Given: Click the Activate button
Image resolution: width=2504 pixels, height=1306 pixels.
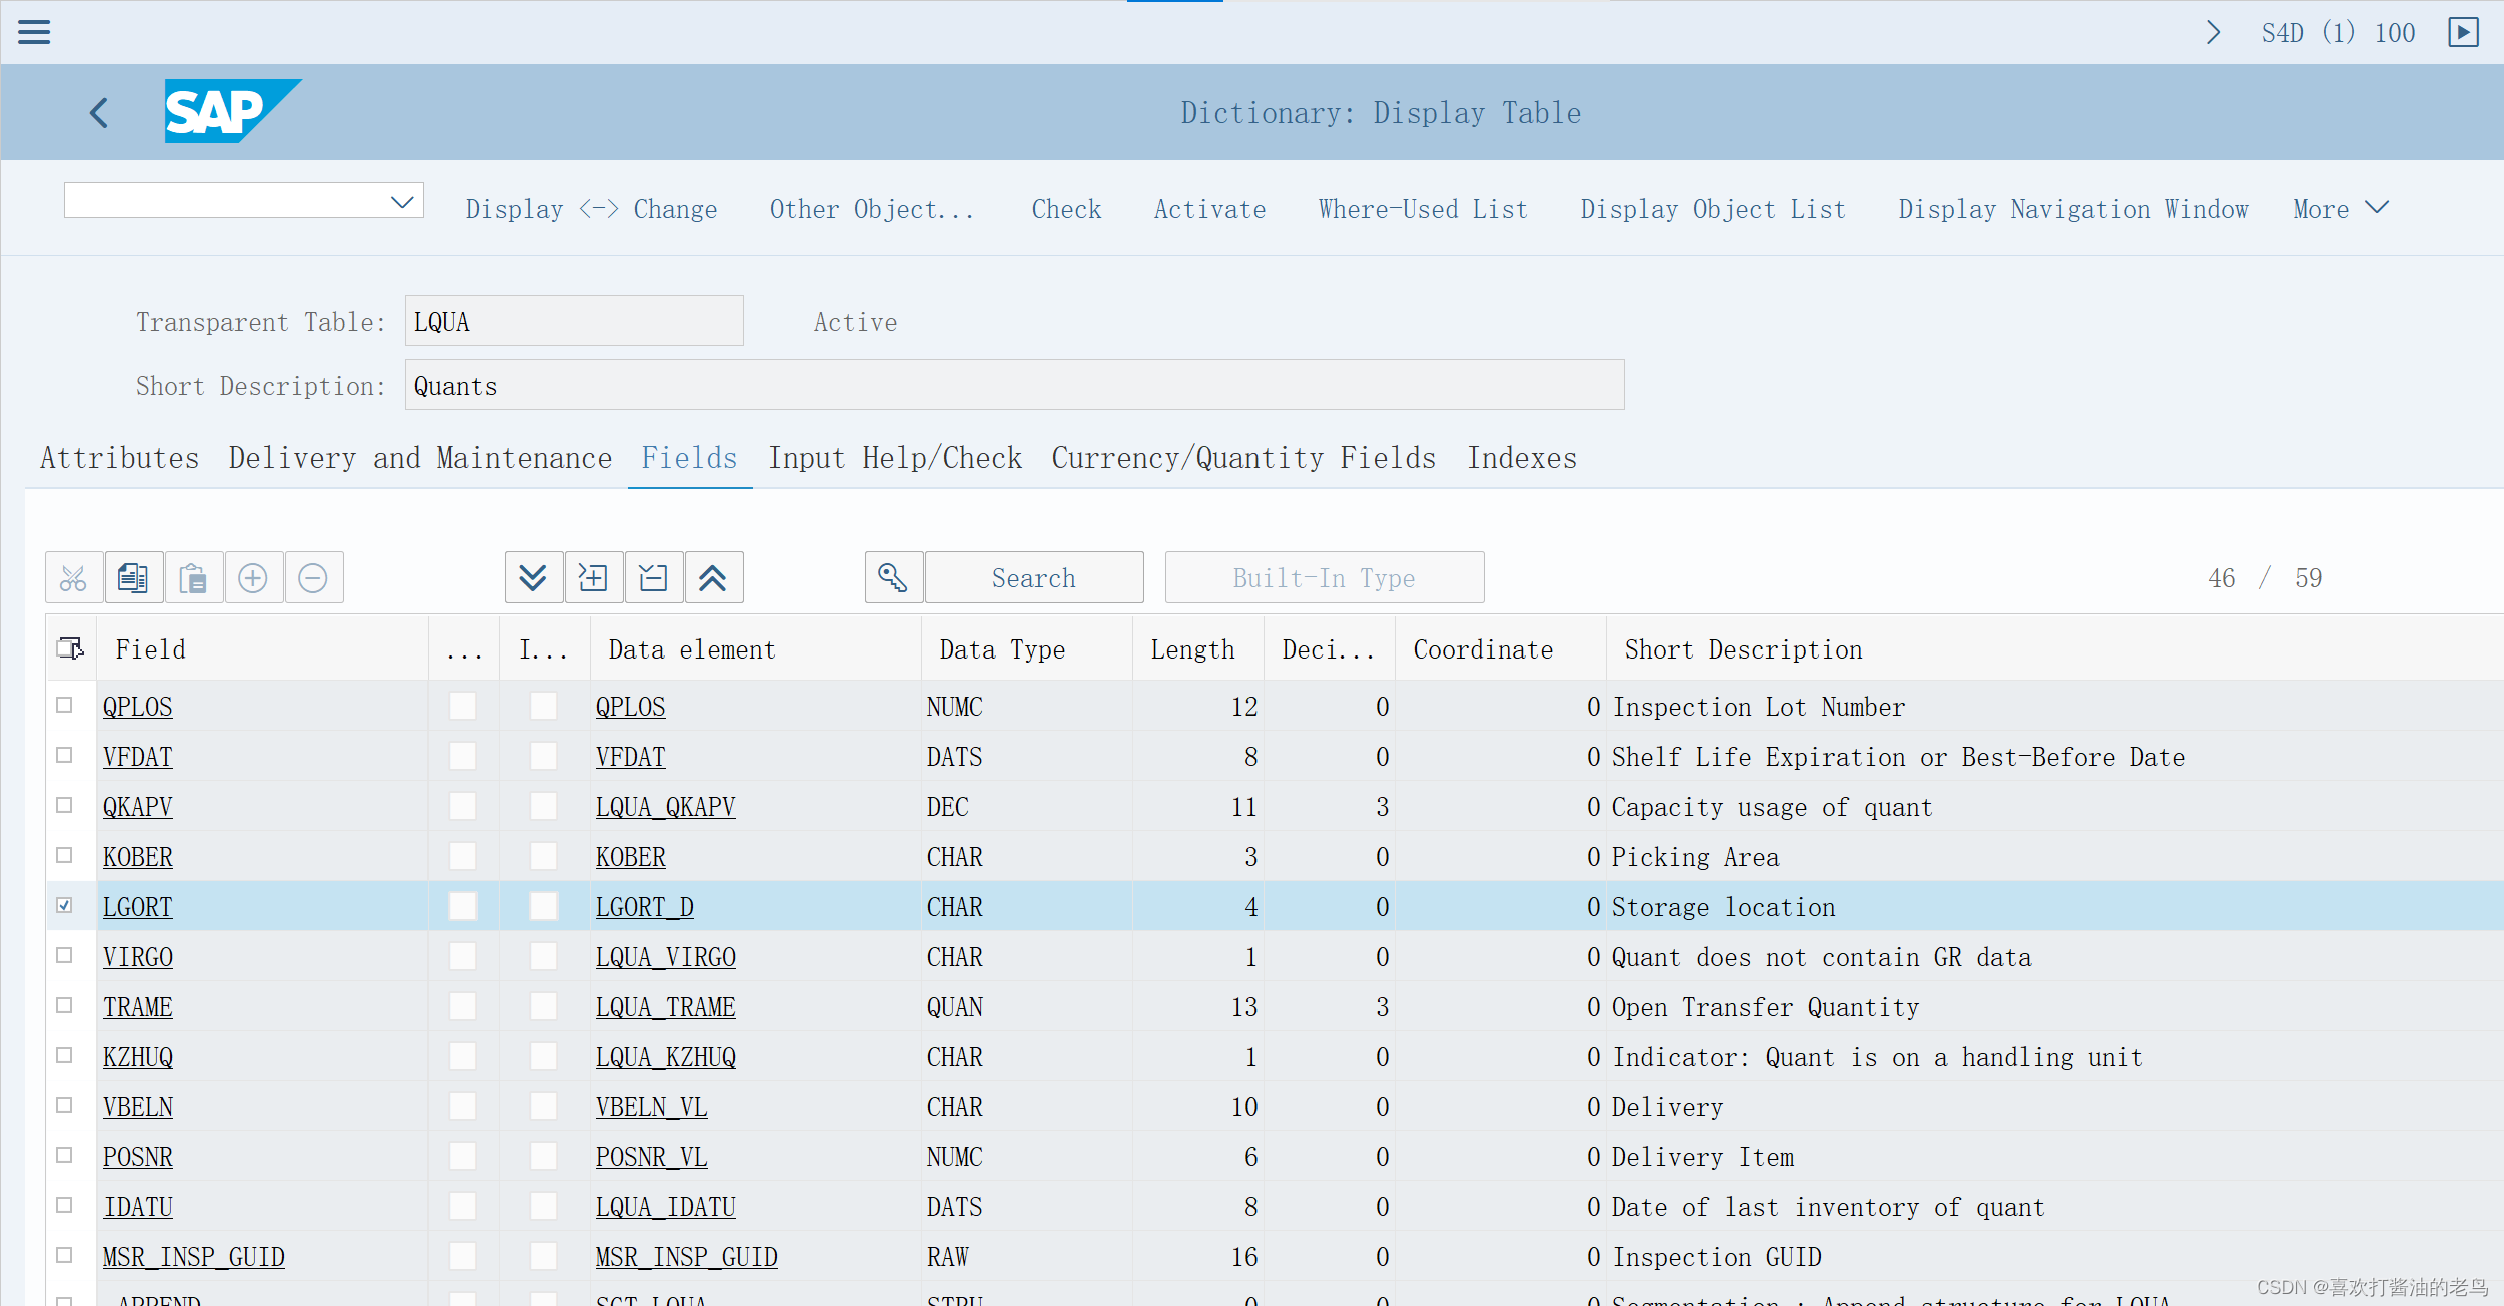Looking at the screenshot, I should 1209,209.
